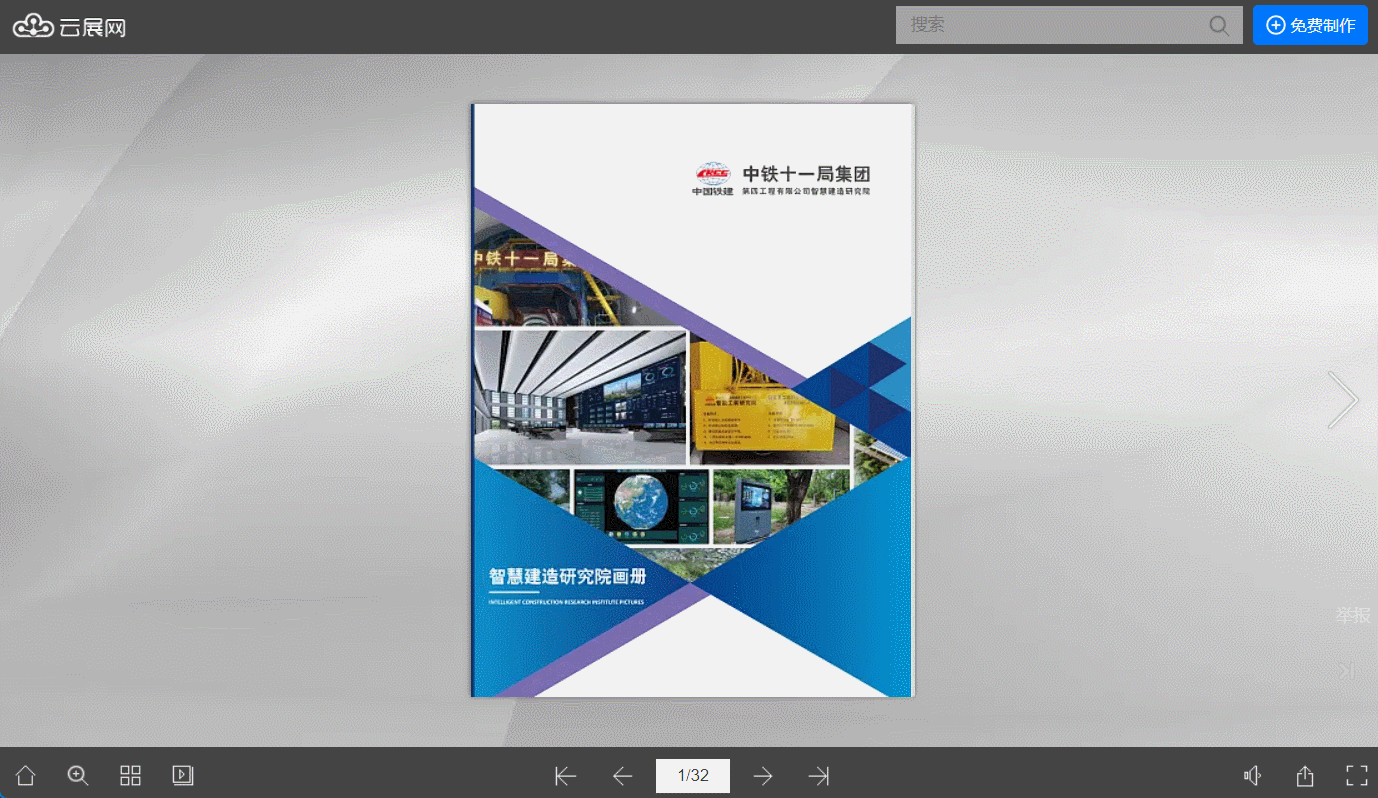Click the share icon
The width and height of the screenshot is (1378, 798).
click(x=1305, y=775)
